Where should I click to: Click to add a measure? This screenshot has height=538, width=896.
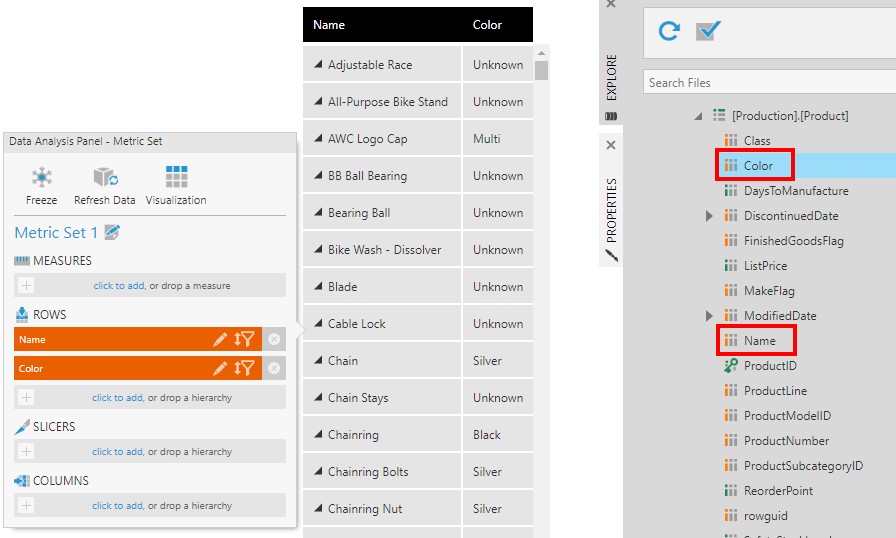pos(118,286)
